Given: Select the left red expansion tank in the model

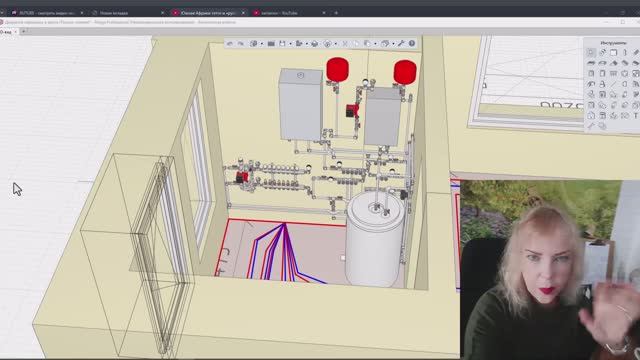Looking at the screenshot, I should pos(338,69).
